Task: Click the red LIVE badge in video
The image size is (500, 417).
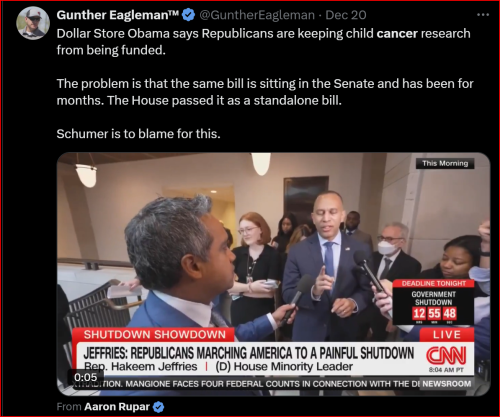Action: click(x=447, y=335)
